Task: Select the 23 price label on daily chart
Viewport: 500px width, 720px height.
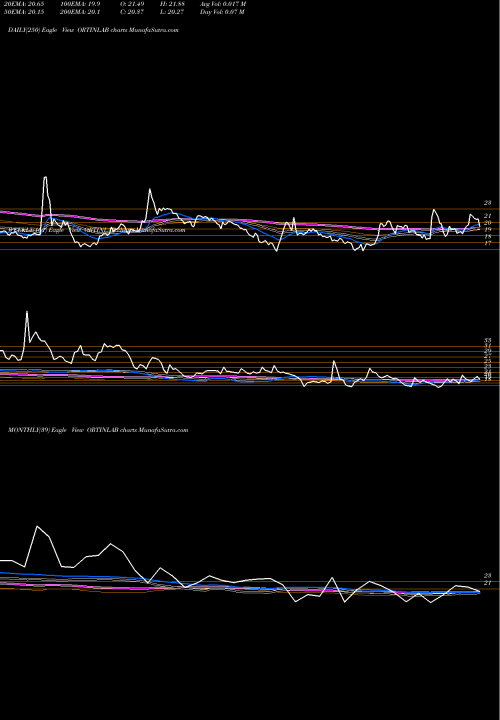Action: click(488, 202)
